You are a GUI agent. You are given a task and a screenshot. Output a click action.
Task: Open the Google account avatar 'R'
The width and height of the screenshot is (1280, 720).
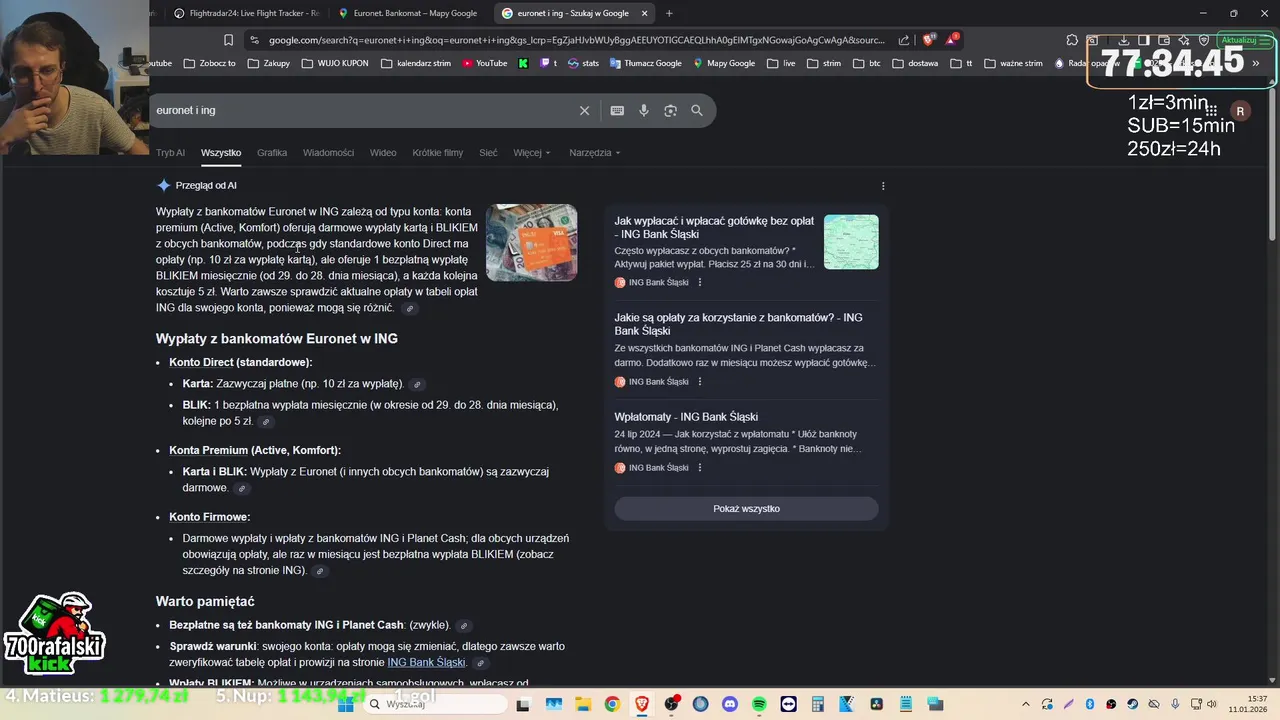pos(1240,111)
